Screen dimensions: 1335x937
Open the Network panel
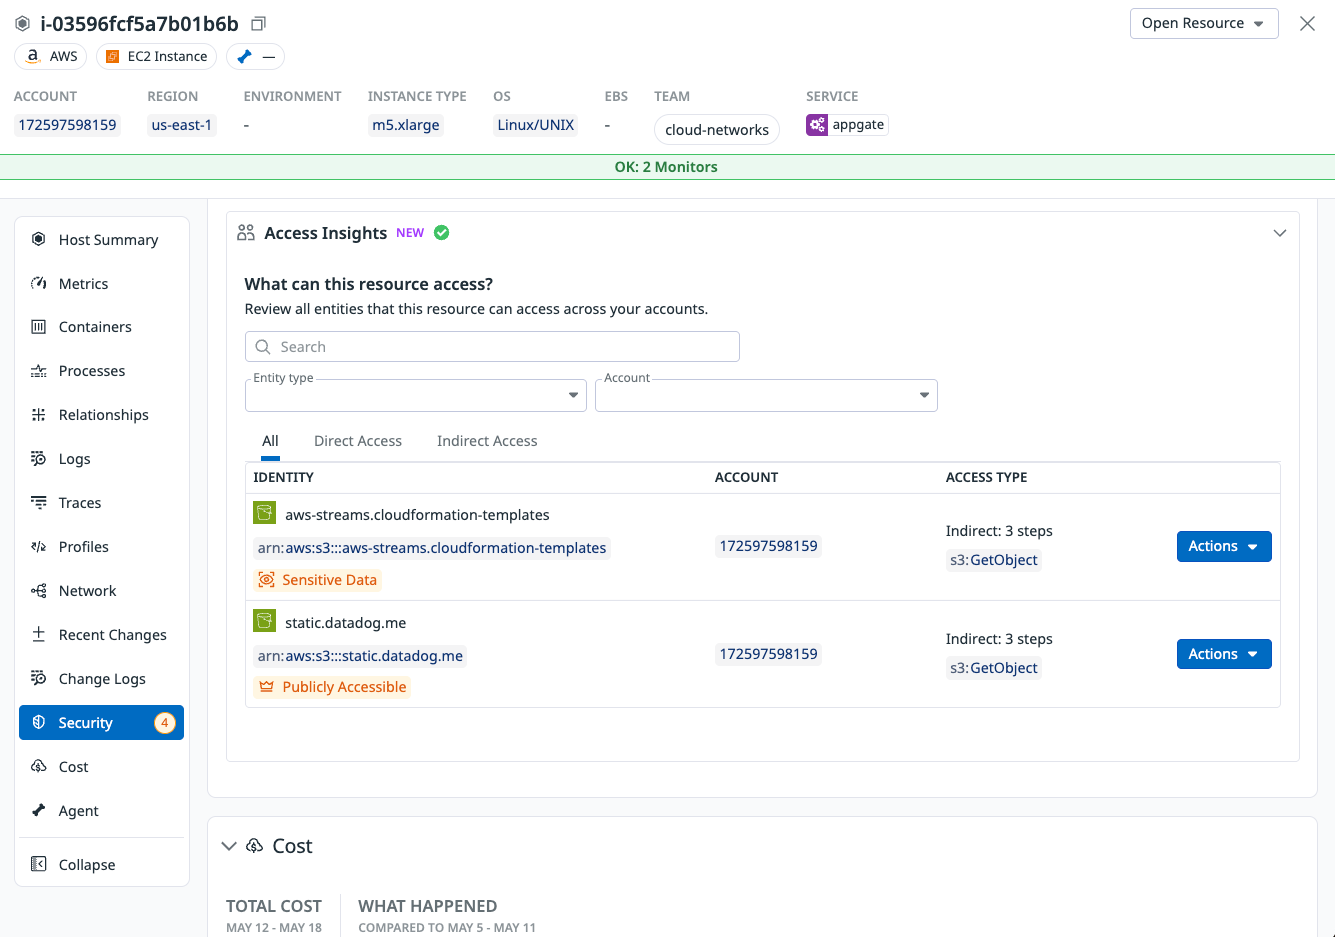(85, 590)
